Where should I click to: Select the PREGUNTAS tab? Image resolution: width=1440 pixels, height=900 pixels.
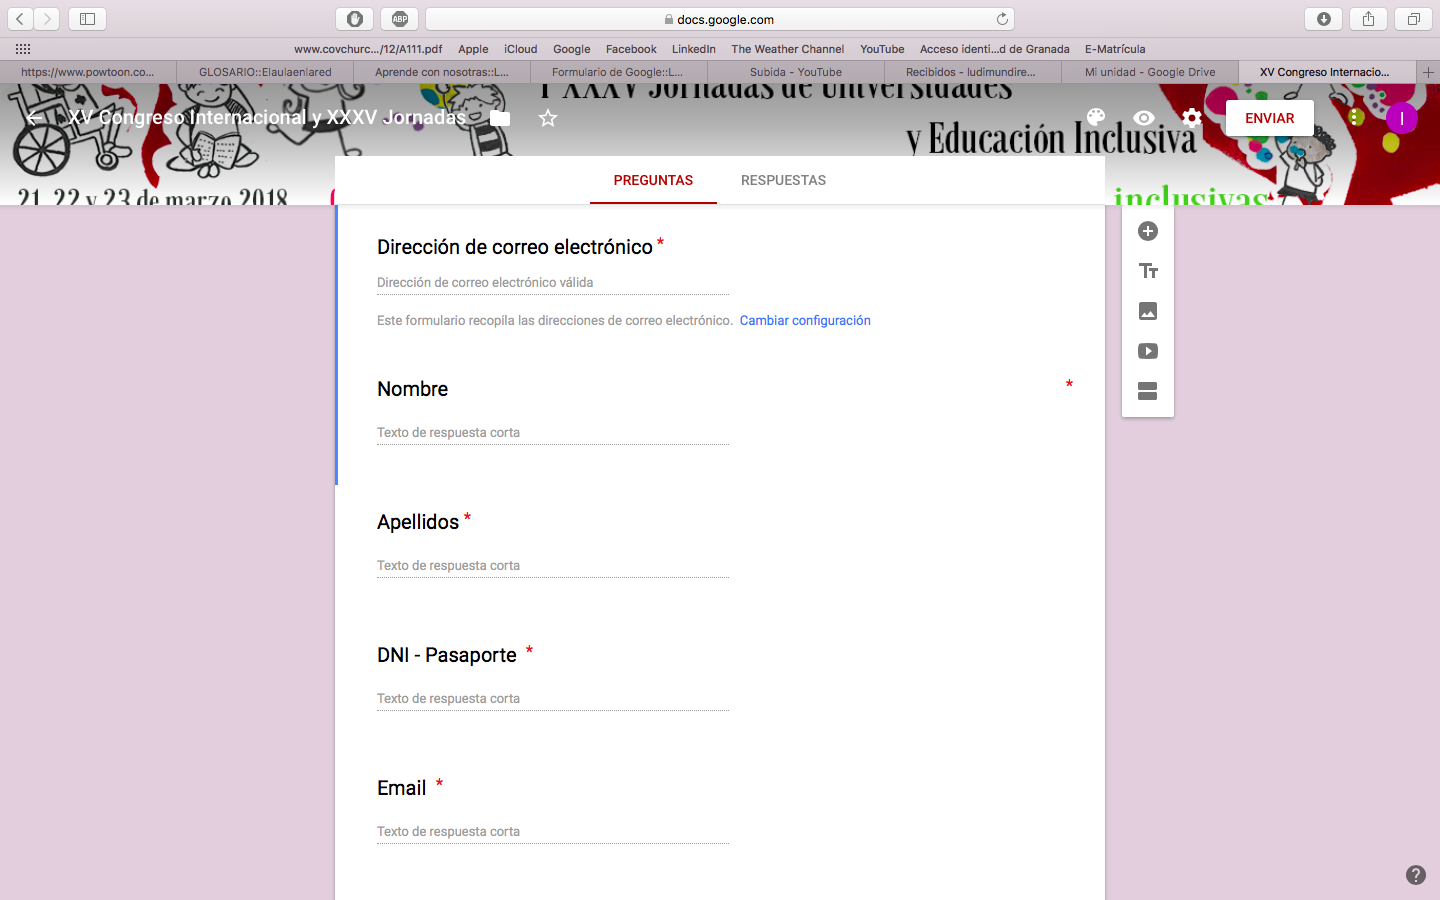point(653,180)
